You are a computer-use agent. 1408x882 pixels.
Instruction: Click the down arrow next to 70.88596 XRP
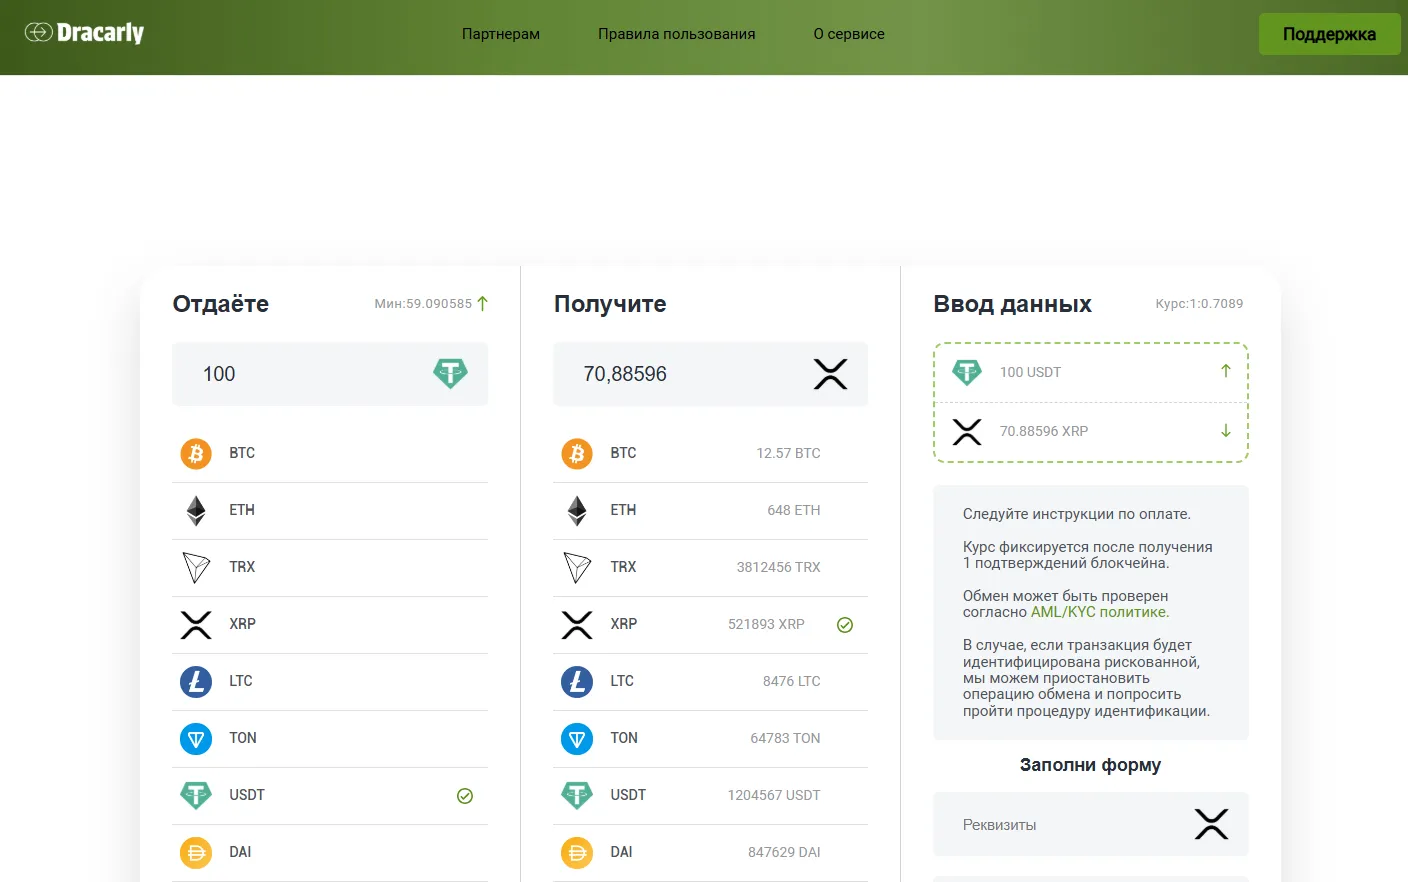[1226, 431]
